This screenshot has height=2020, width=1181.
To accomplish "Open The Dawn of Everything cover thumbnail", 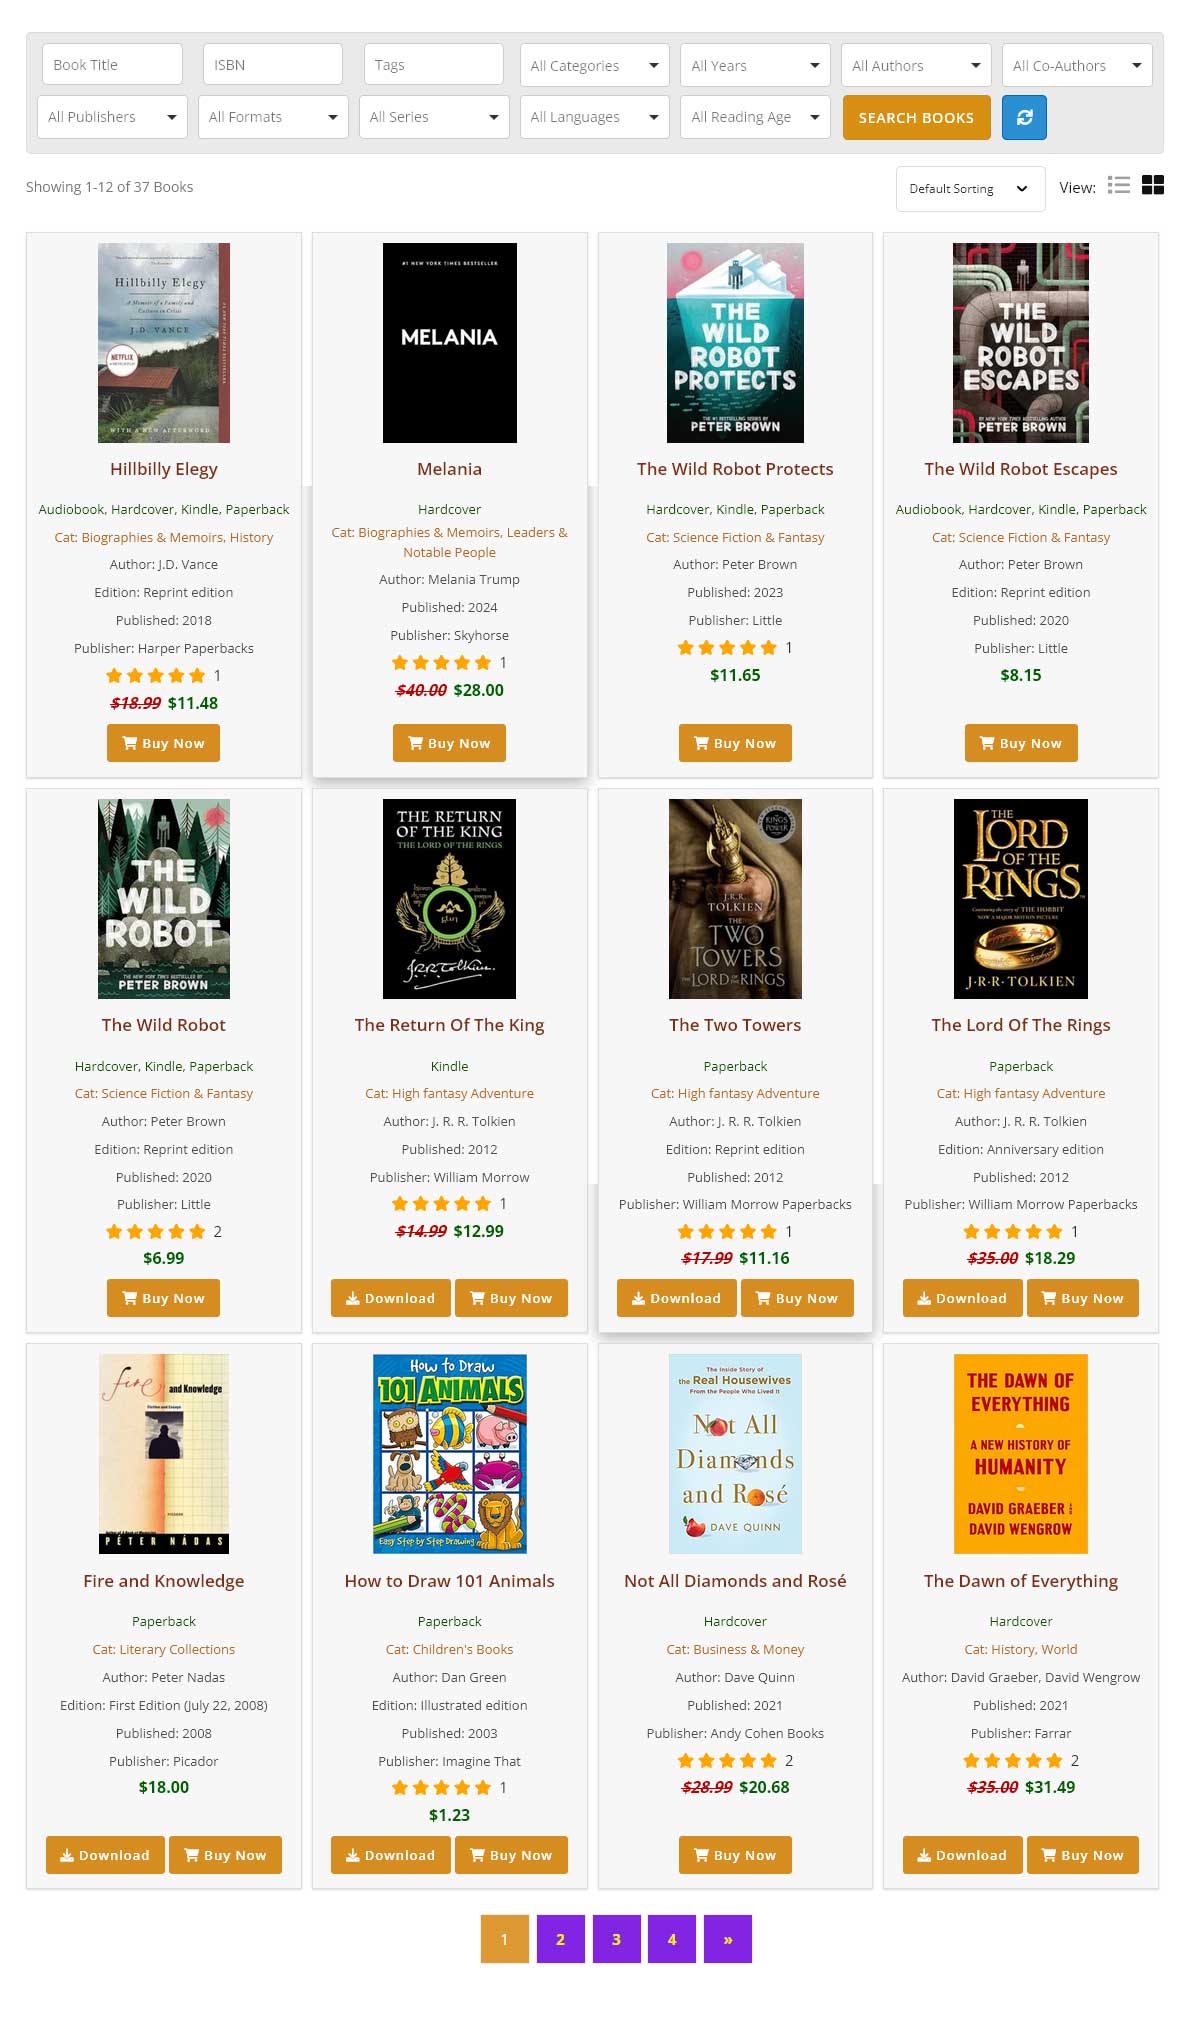I will [1021, 1453].
